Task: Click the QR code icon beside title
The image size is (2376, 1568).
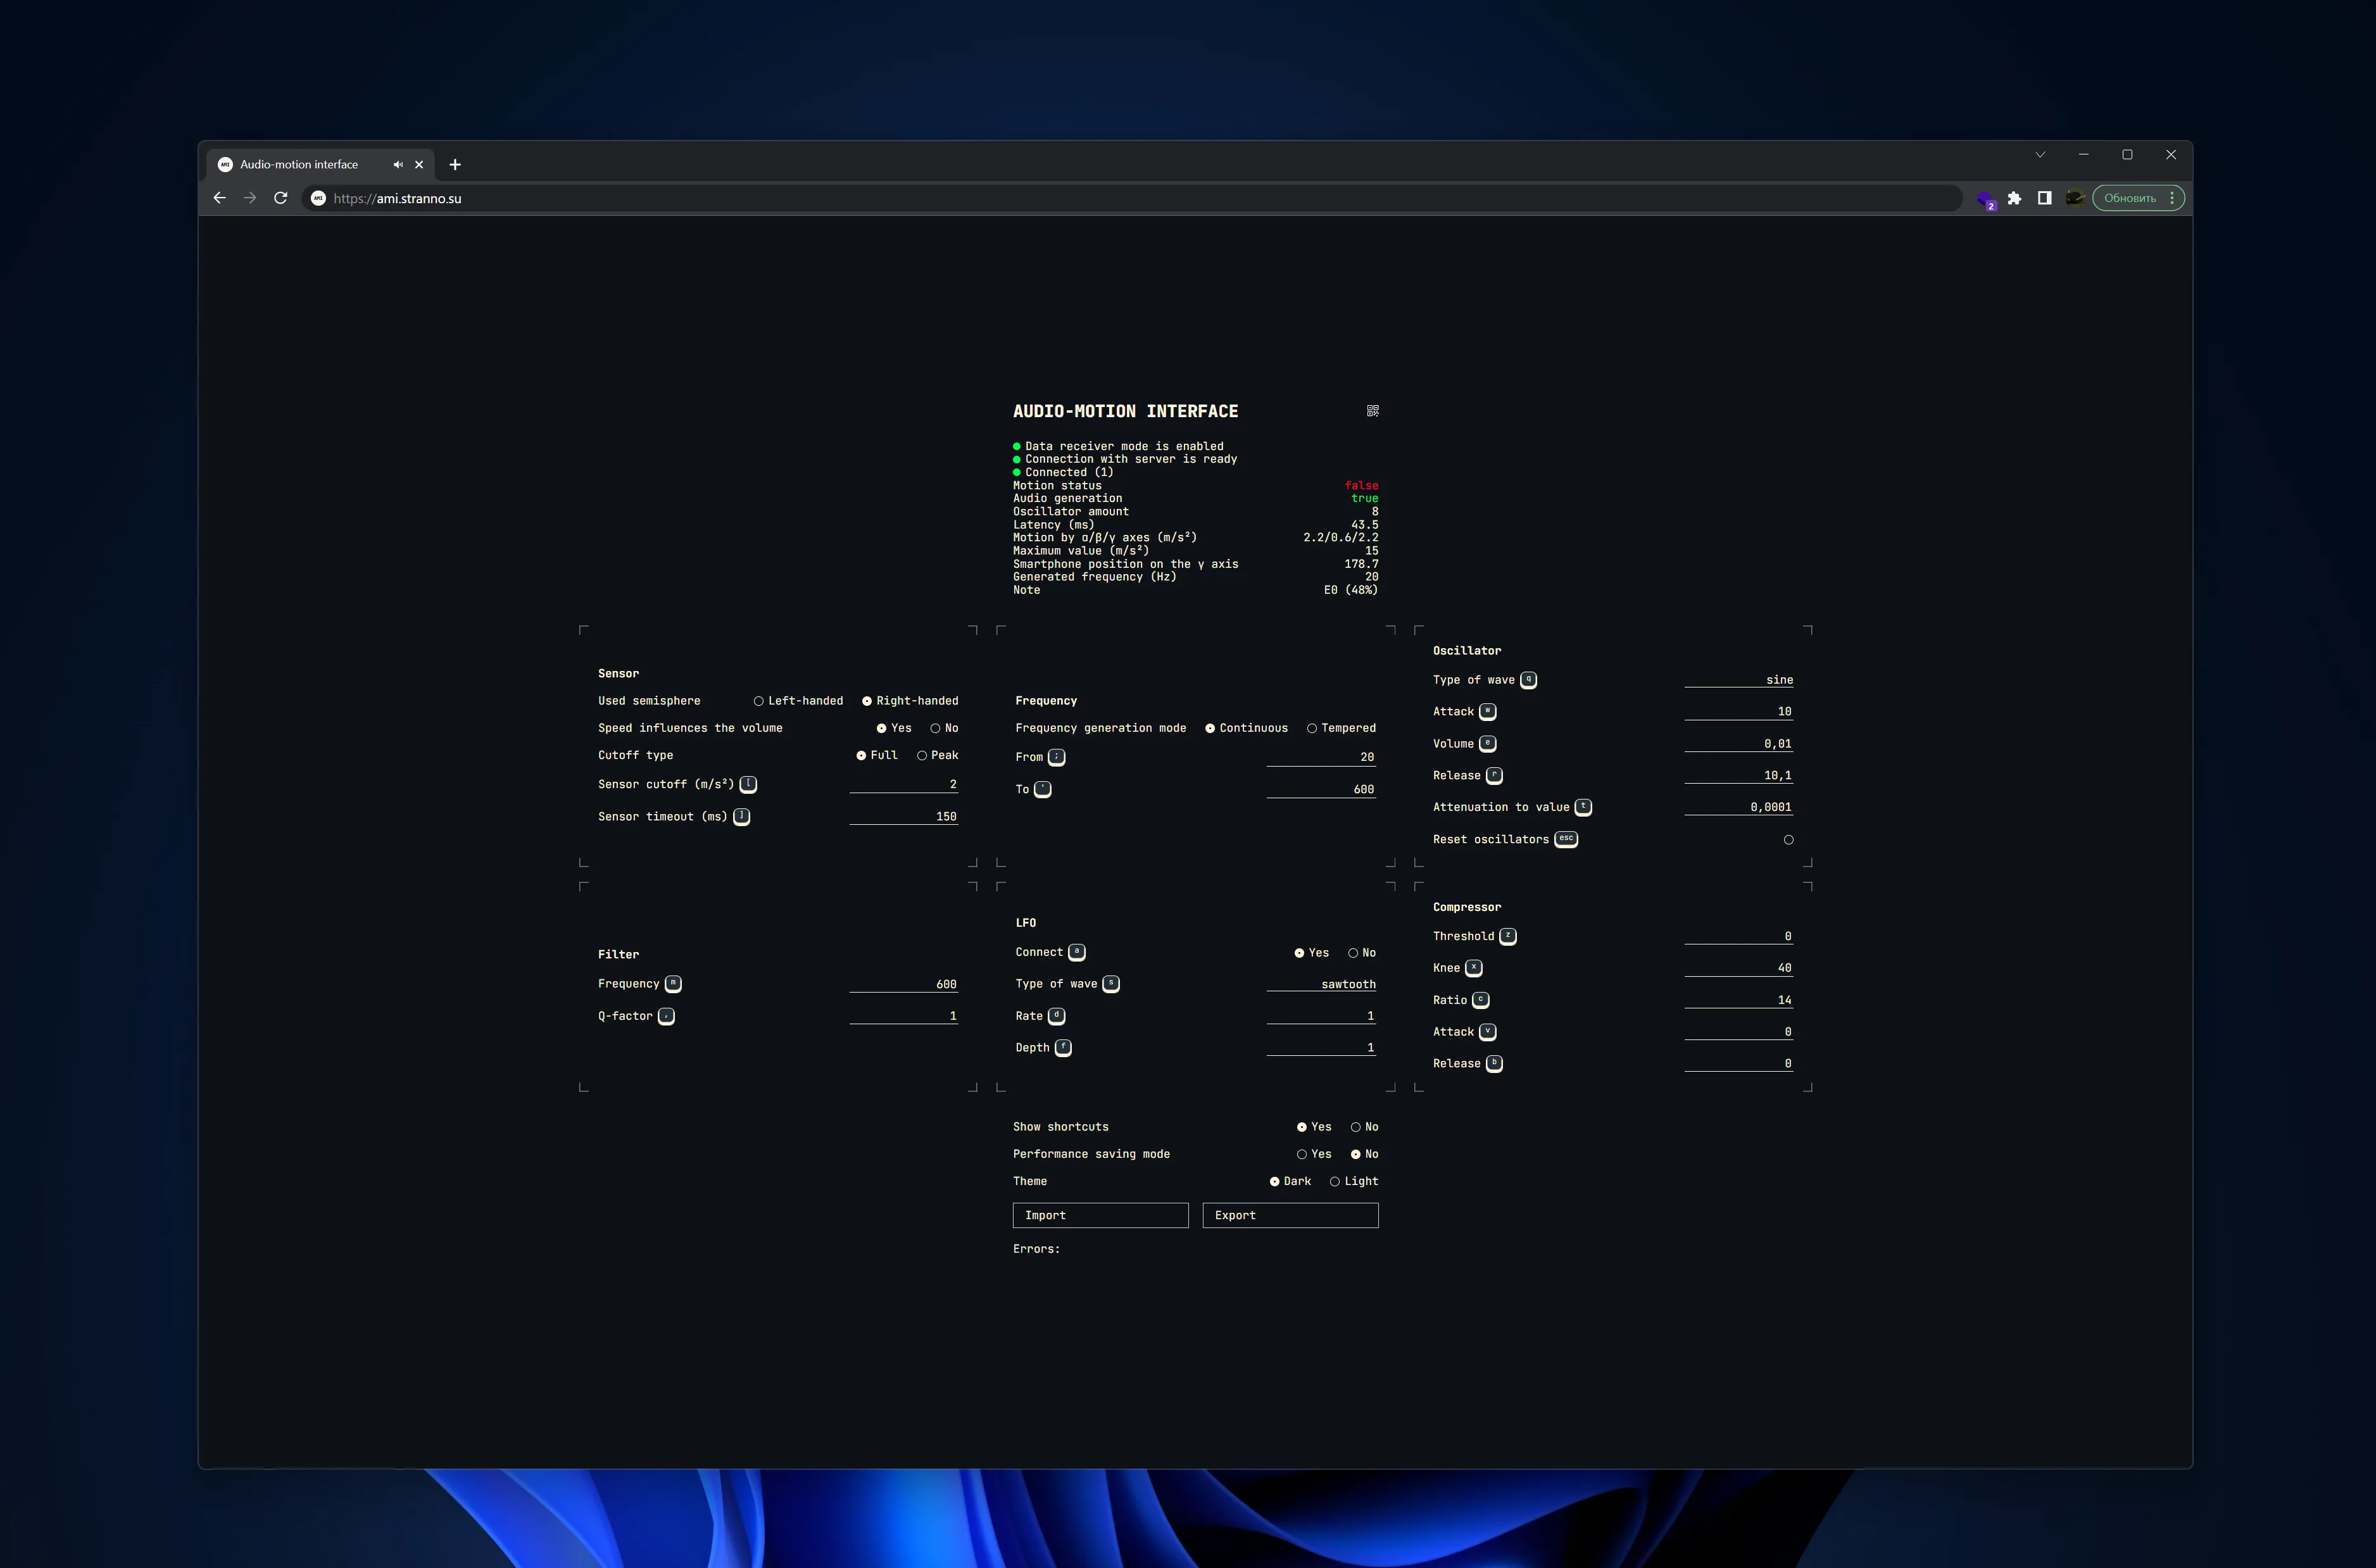Action: [x=1372, y=411]
